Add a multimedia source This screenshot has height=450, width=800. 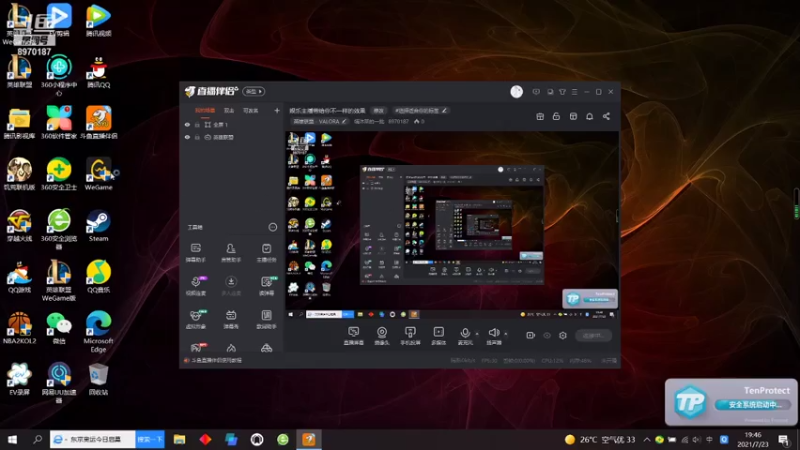coord(438,336)
